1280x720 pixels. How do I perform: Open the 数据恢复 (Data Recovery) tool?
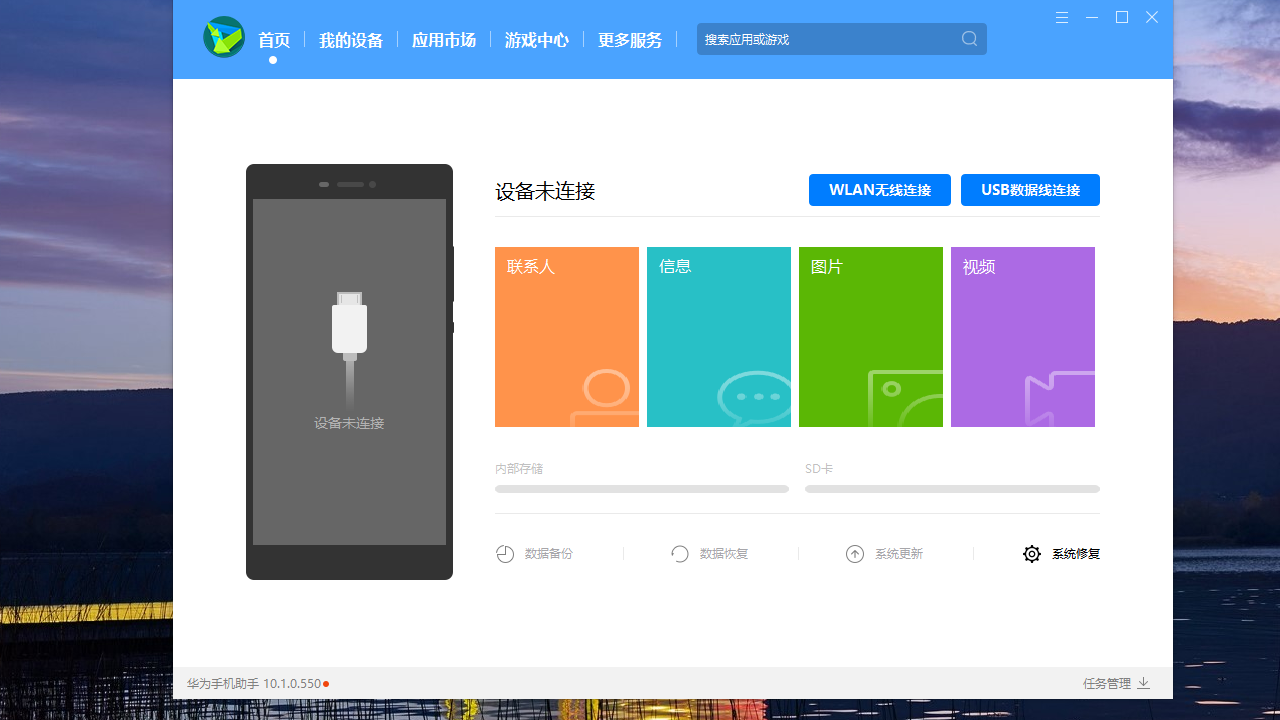[x=710, y=553]
